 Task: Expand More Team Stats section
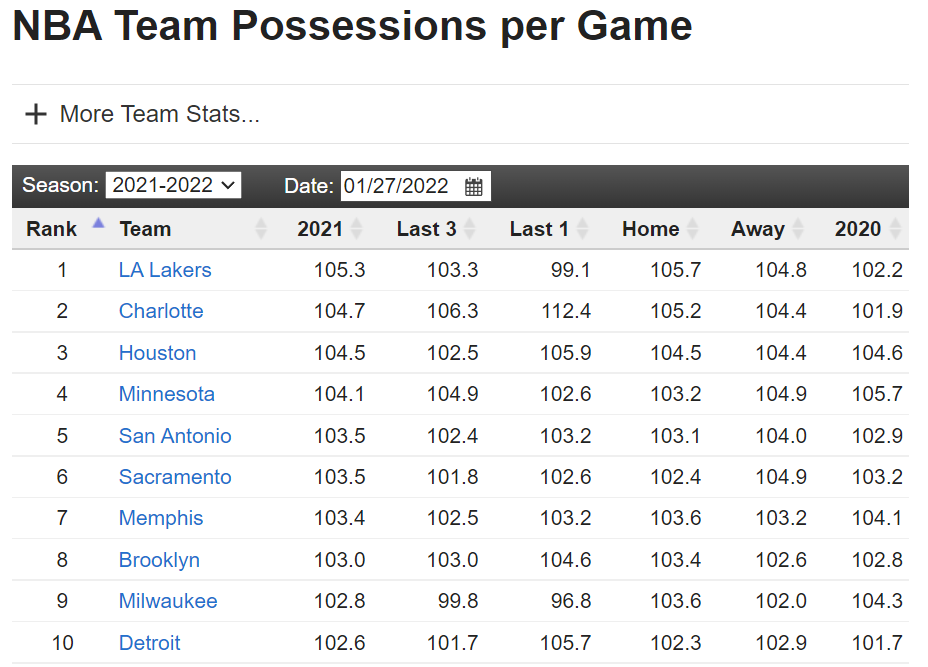tap(159, 114)
